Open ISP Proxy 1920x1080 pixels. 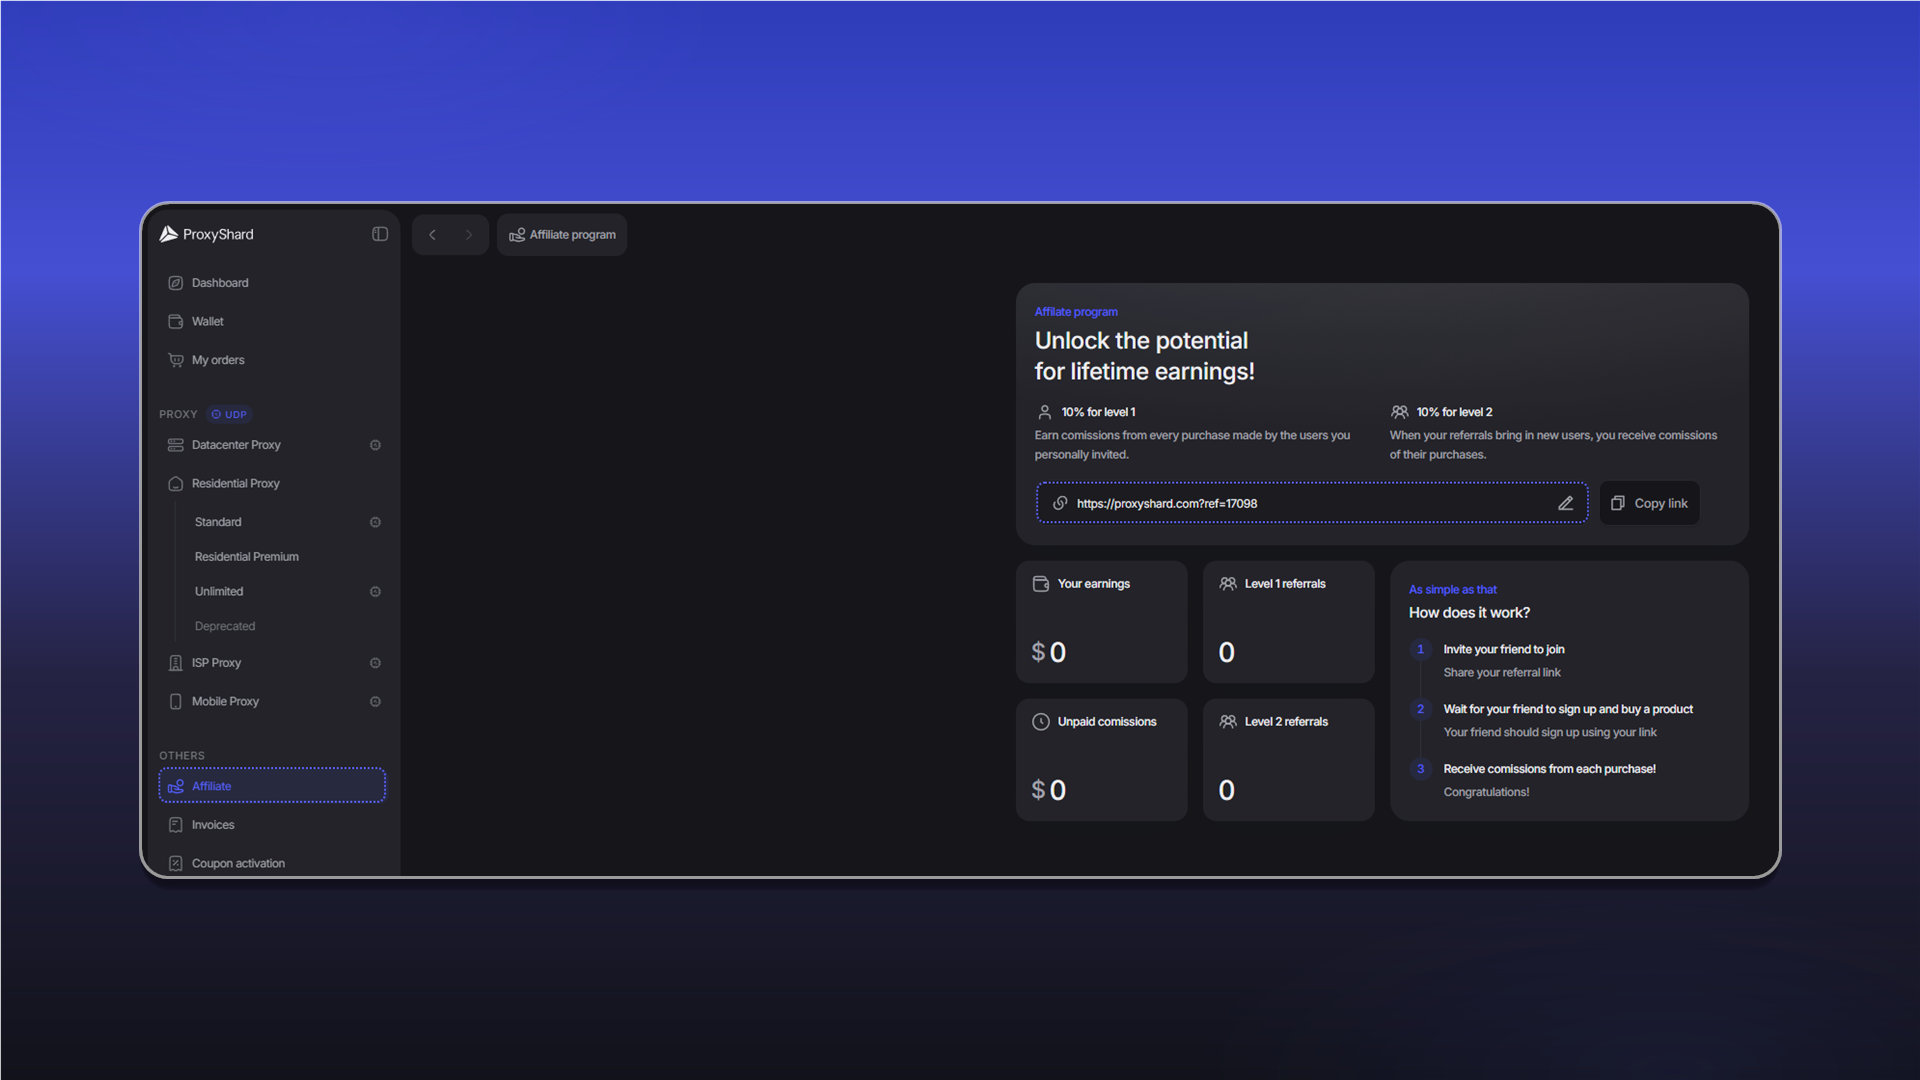(x=216, y=663)
